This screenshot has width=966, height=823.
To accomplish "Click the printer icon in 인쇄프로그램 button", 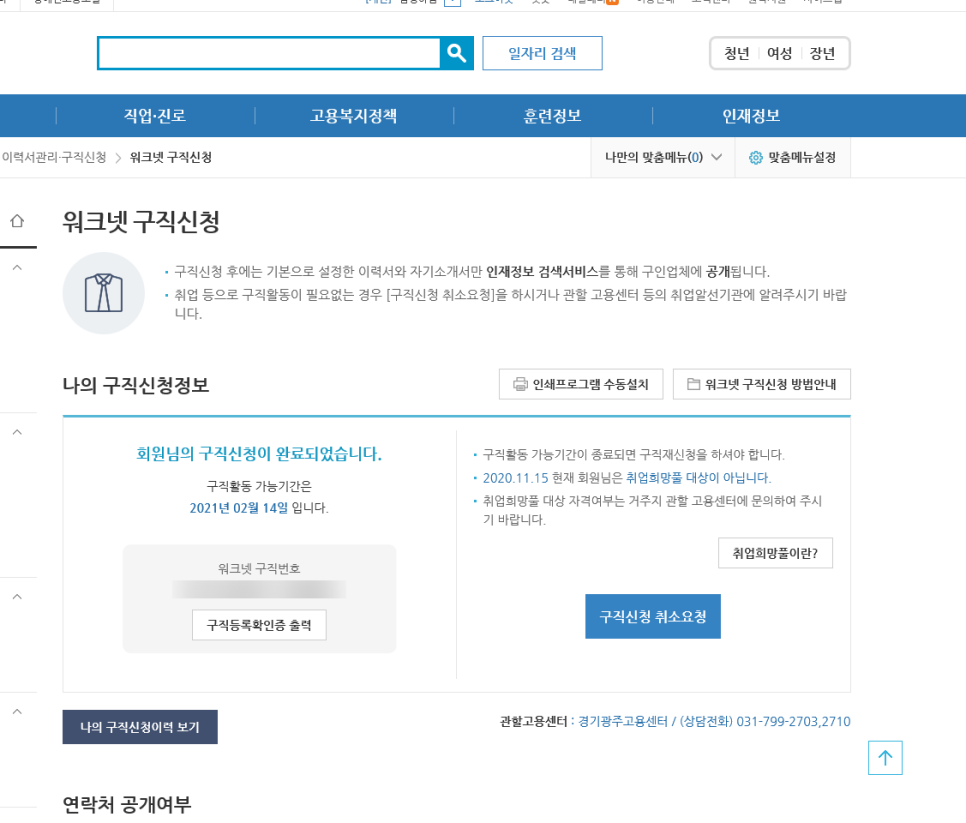I will pos(521,384).
